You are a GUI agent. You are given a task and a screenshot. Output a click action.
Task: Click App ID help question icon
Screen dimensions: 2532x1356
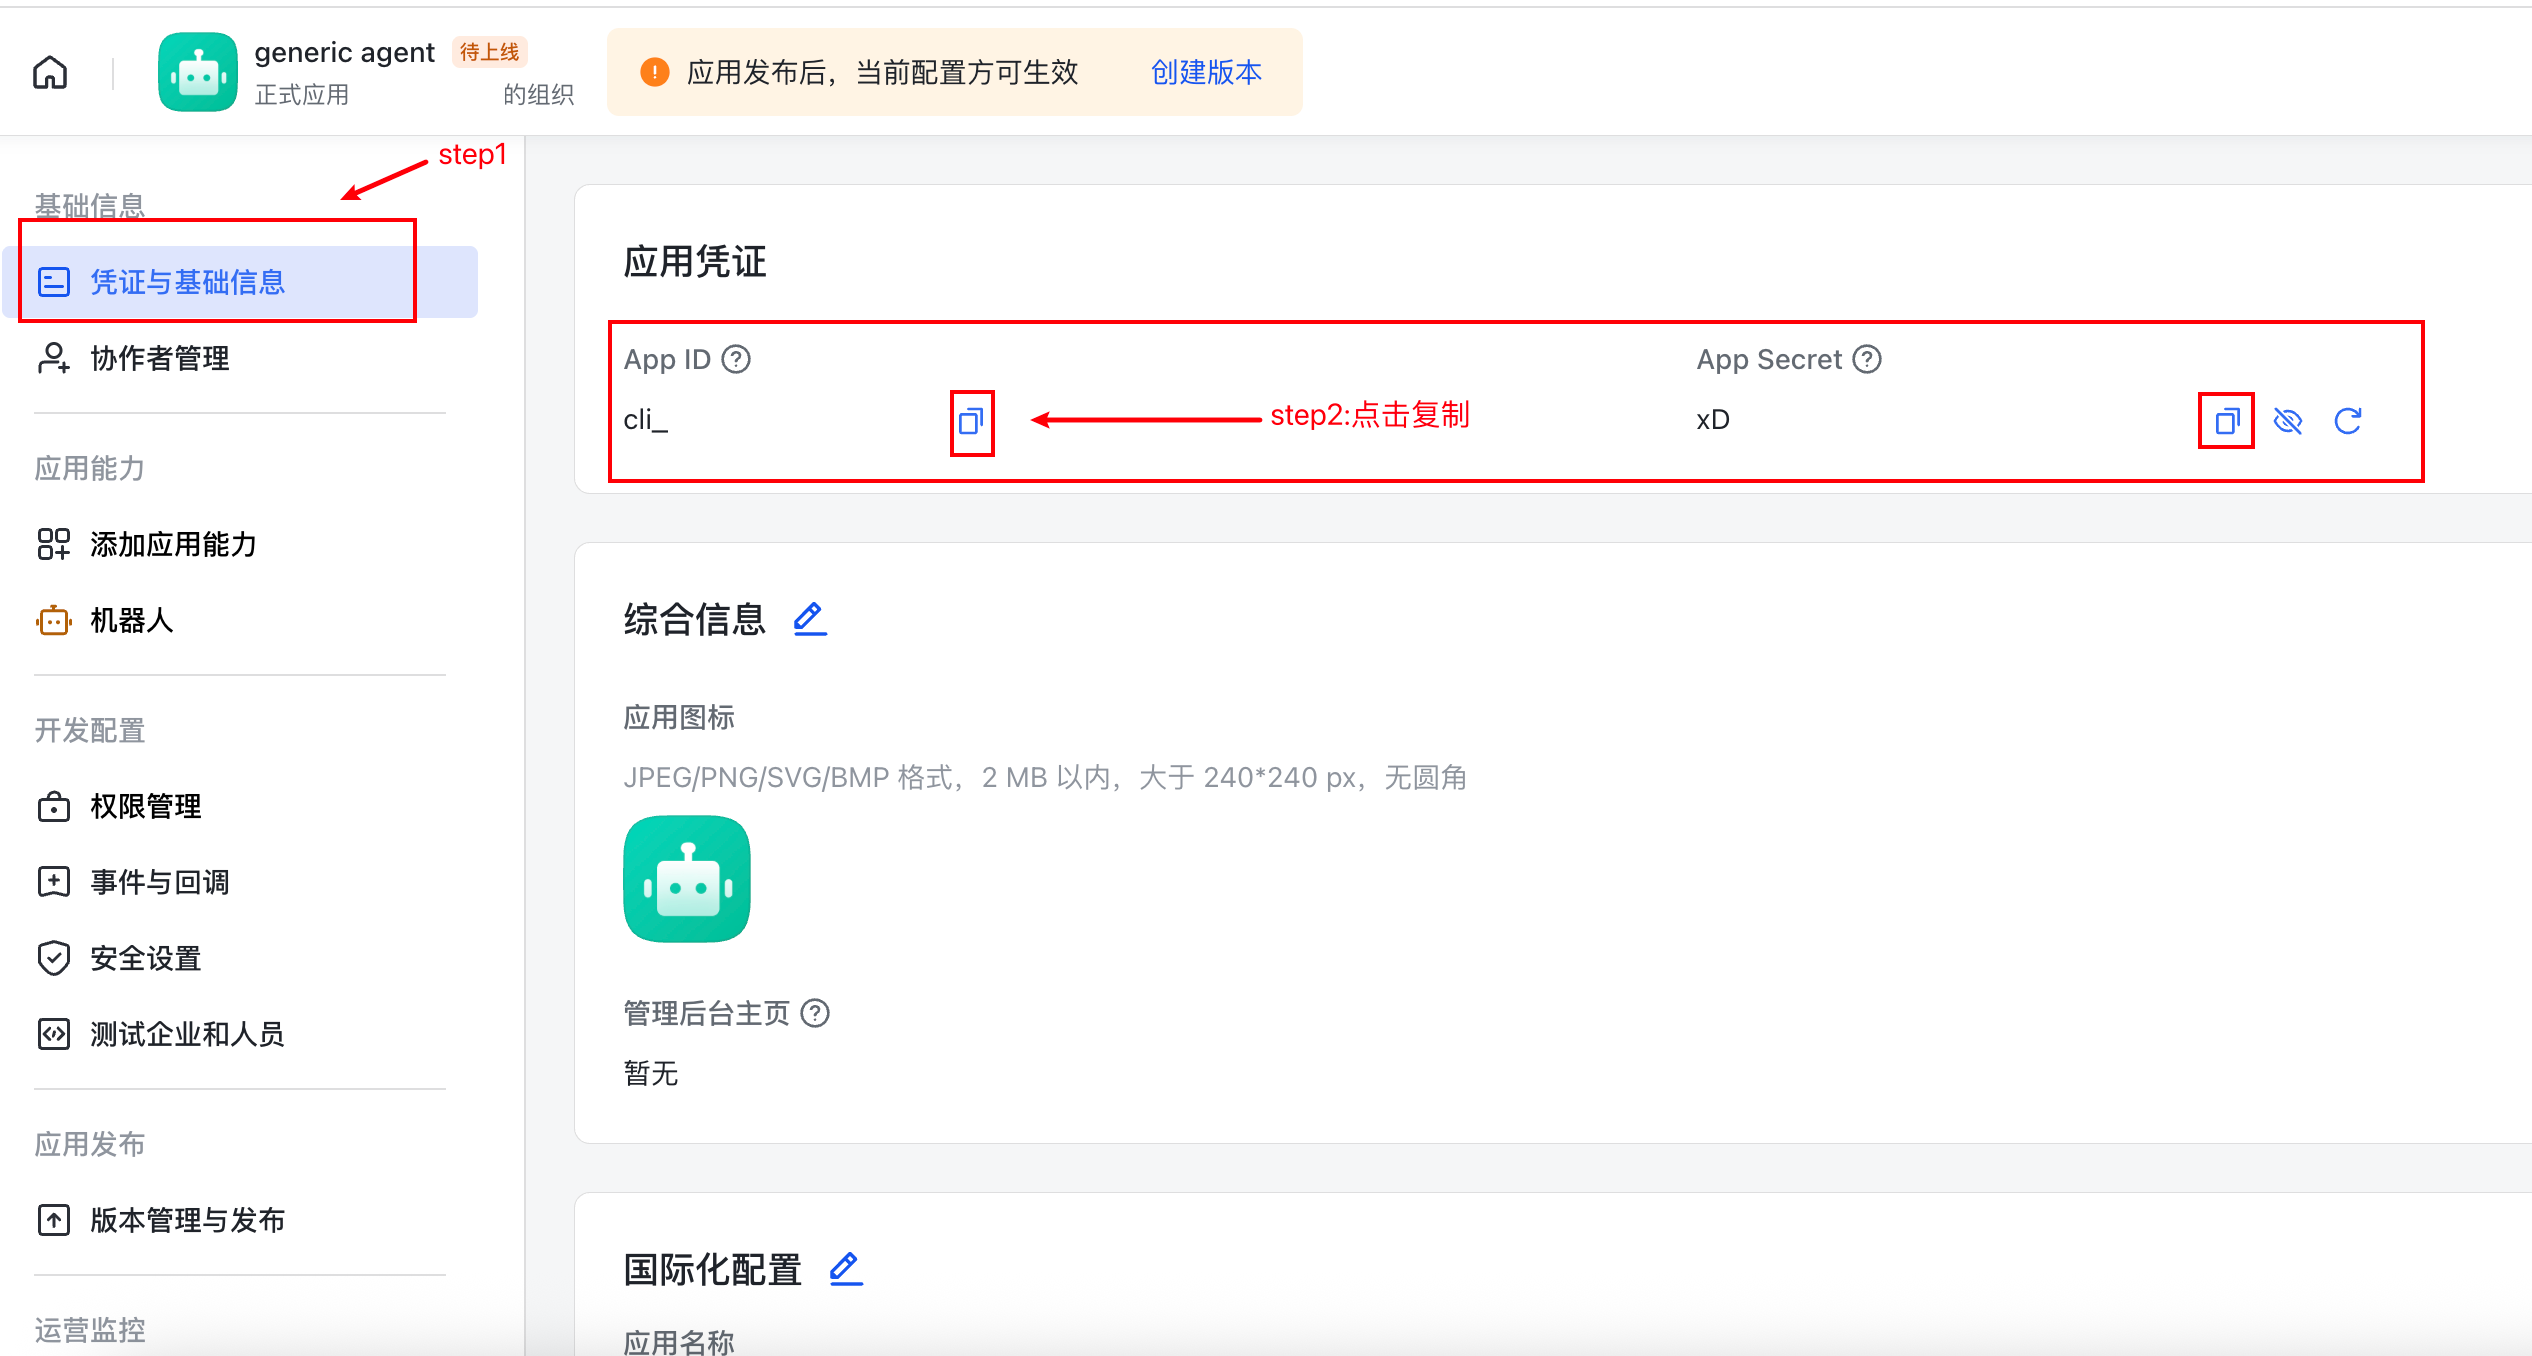pos(736,359)
